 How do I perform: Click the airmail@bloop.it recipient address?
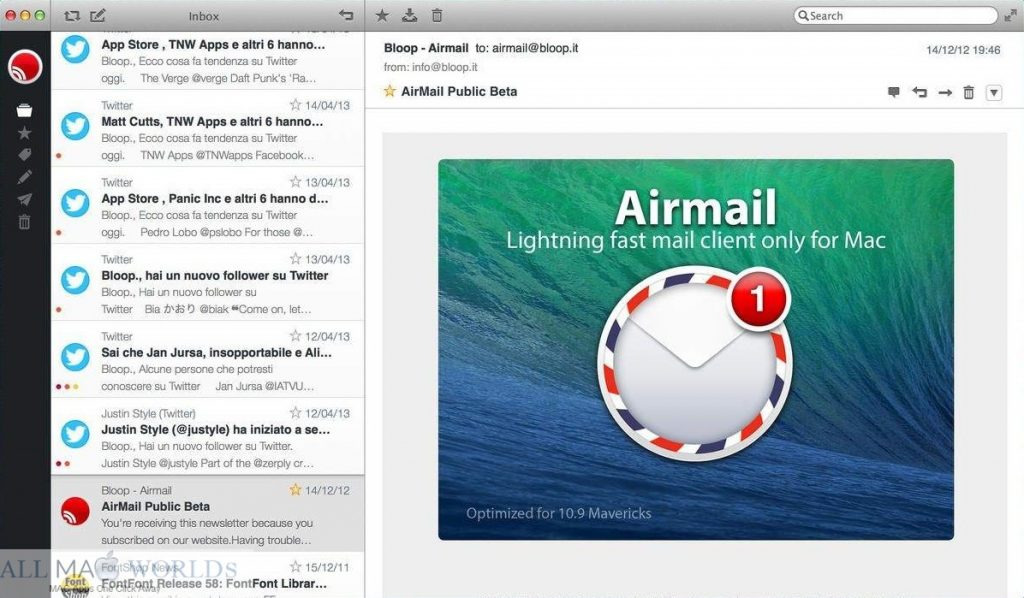[x=535, y=48]
